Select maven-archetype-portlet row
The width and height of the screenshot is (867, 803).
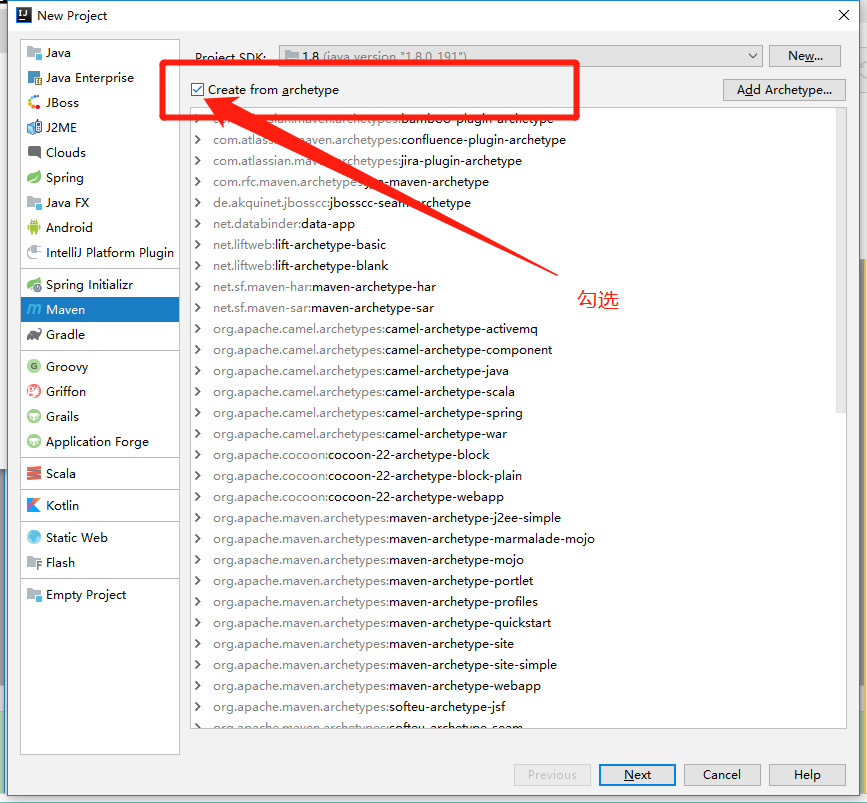click(518, 581)
